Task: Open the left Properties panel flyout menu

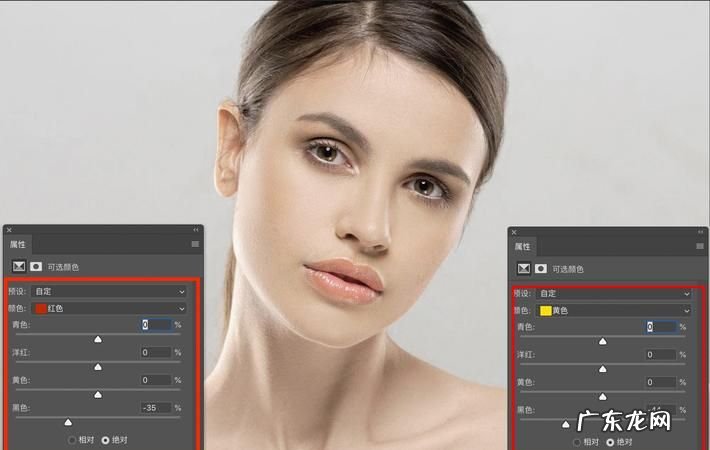Action: coord(195,244)
